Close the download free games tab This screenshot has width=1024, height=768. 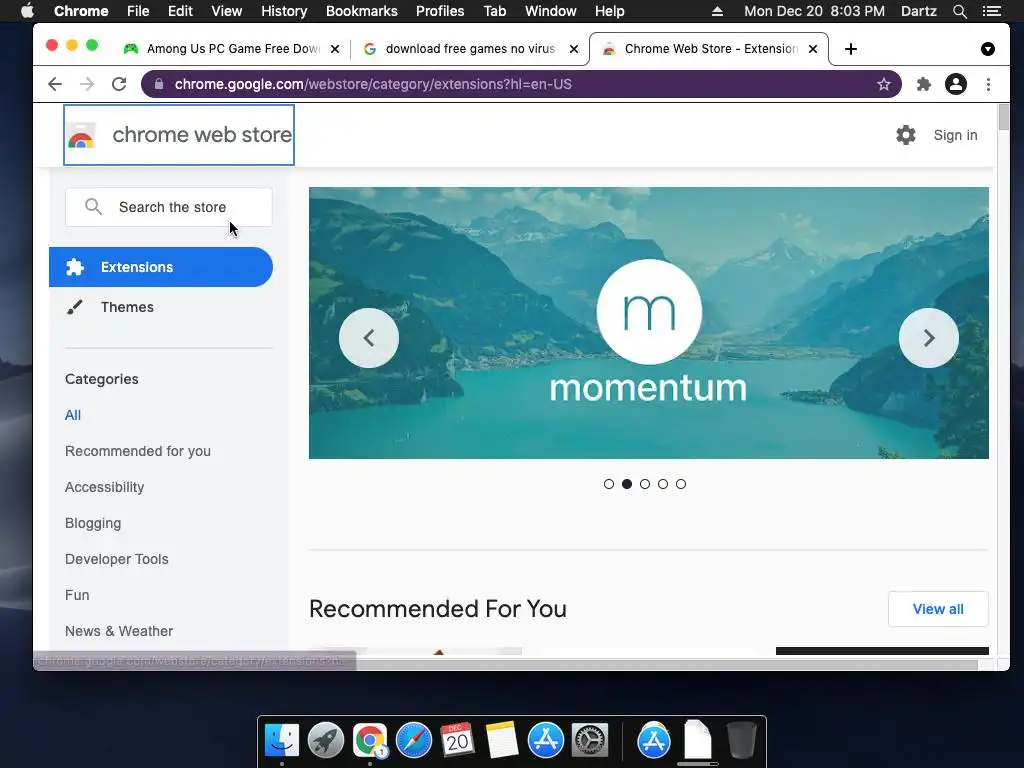coord(573,49)
